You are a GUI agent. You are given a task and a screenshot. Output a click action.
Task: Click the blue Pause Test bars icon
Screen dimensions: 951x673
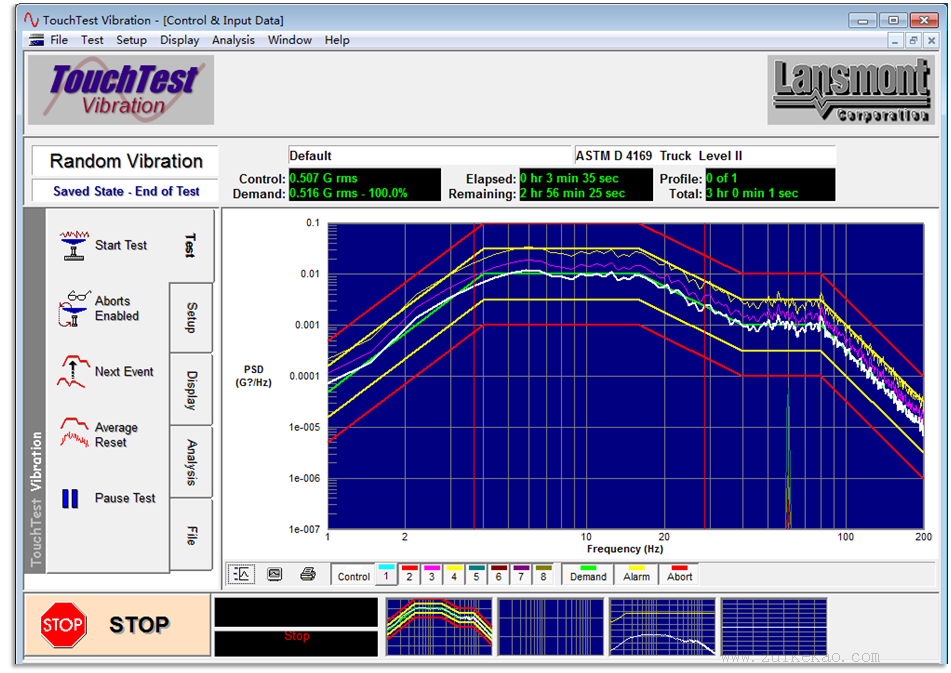pyautogui.click(x=70, y=498)
